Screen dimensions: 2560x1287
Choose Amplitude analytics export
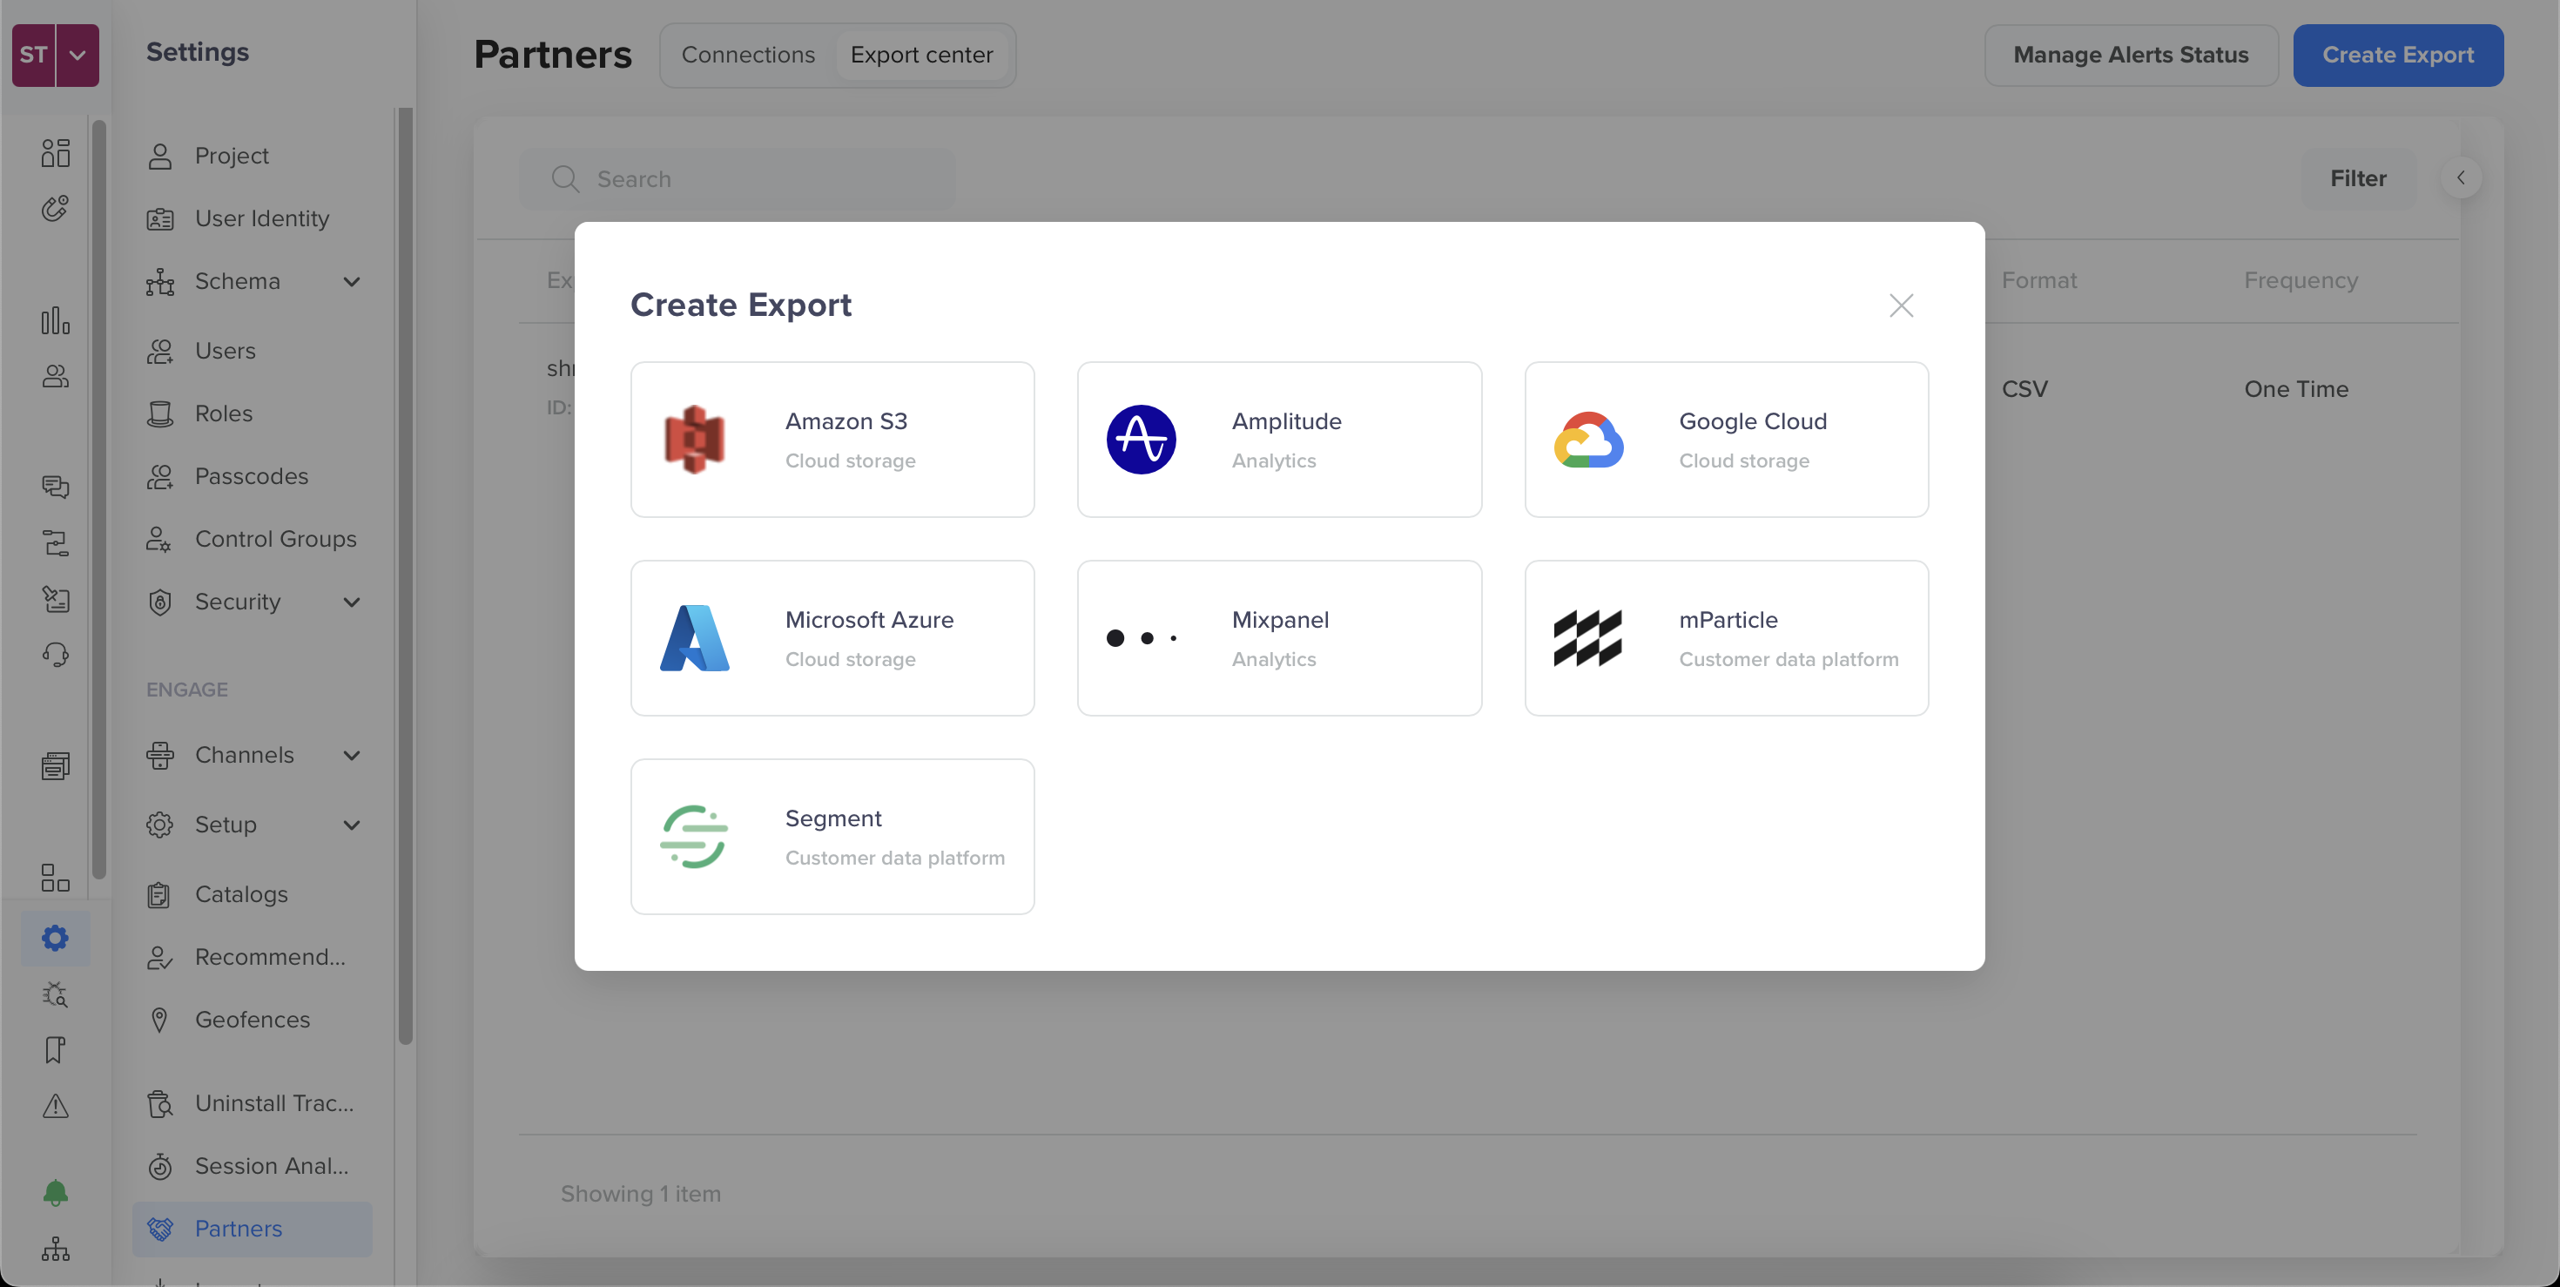click(1279, 439)
